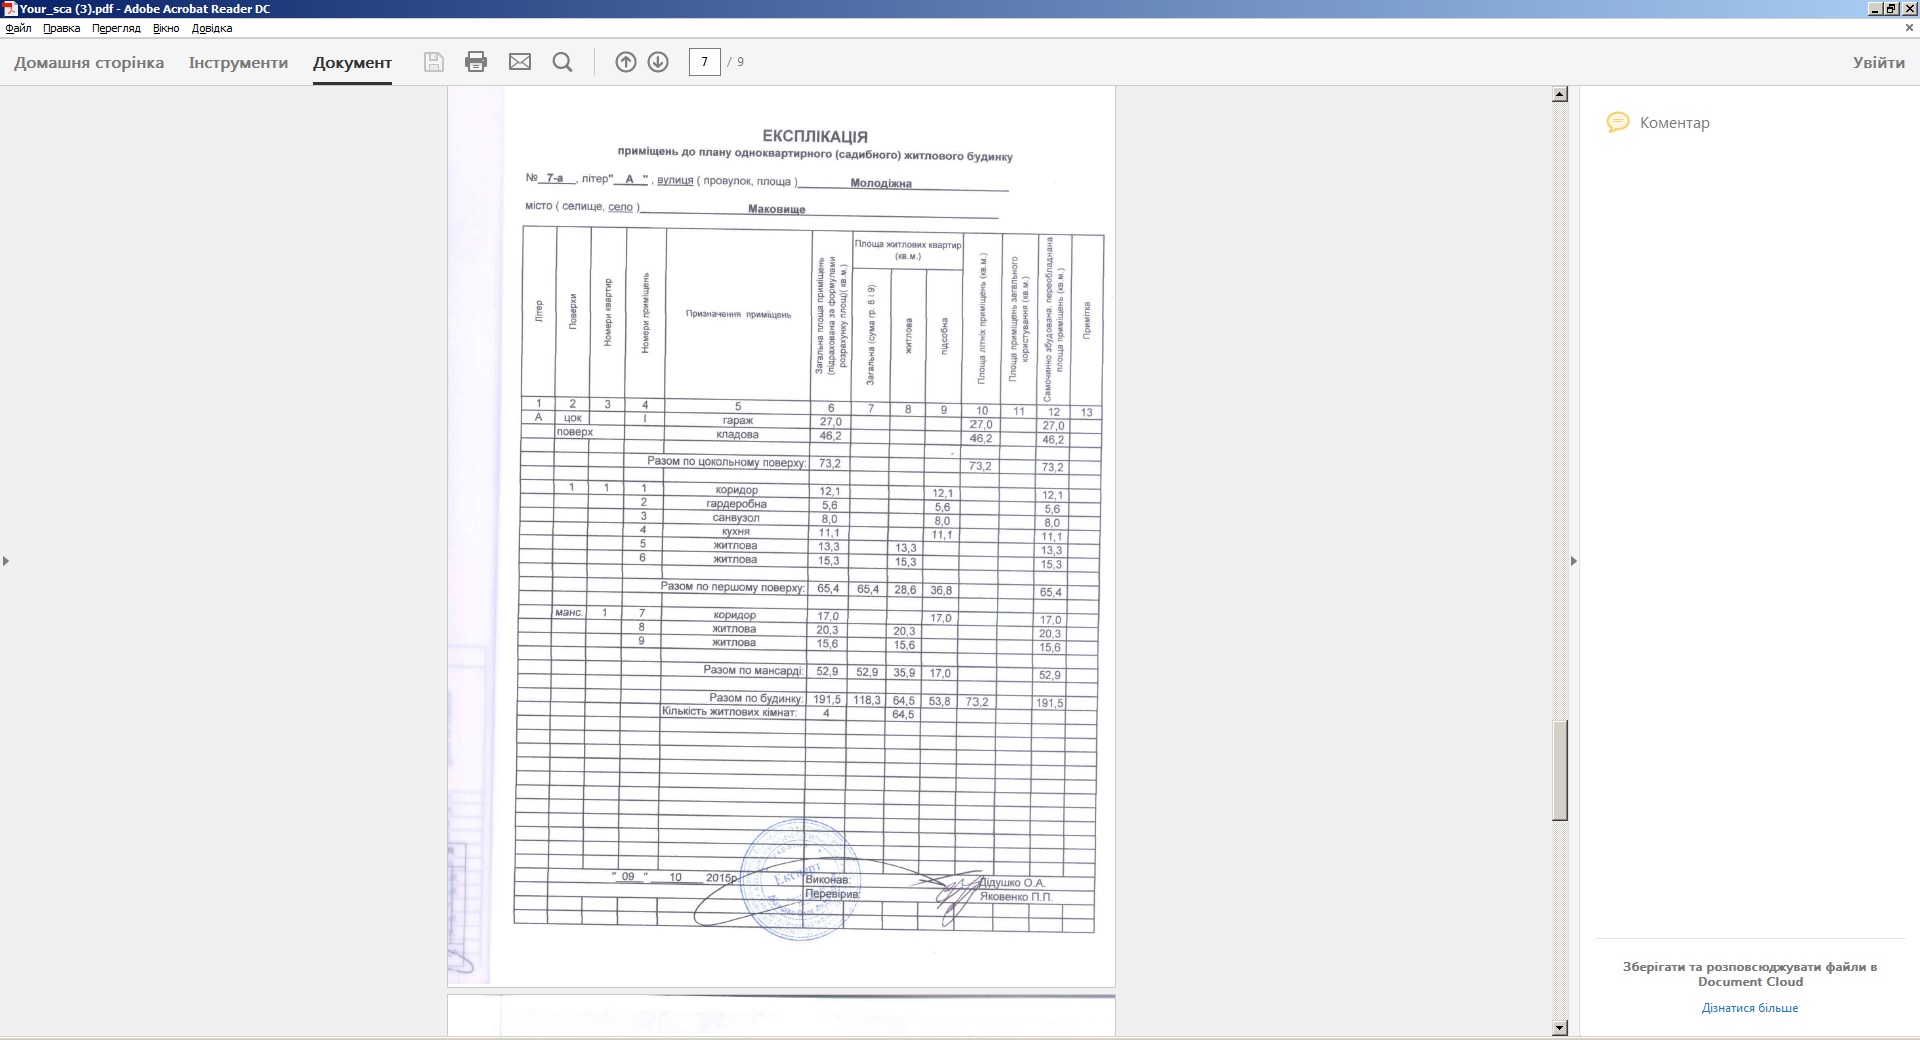Click the Увійти sign-in button
The image size is (1920, 1040).
coord(1878,62)
